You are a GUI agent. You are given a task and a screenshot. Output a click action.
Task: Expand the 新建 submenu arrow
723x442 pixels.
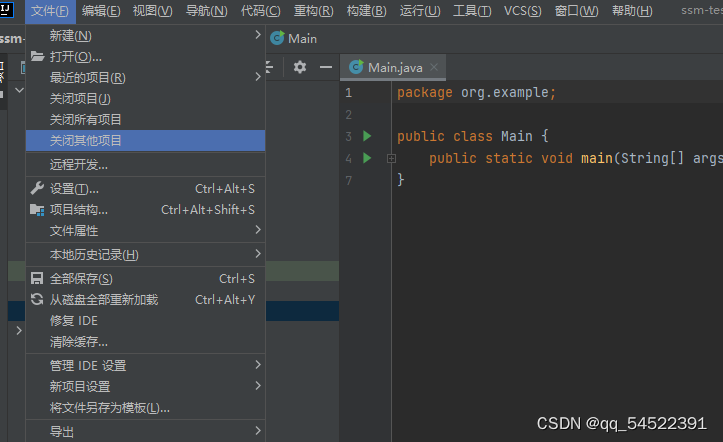pos(258,35)
